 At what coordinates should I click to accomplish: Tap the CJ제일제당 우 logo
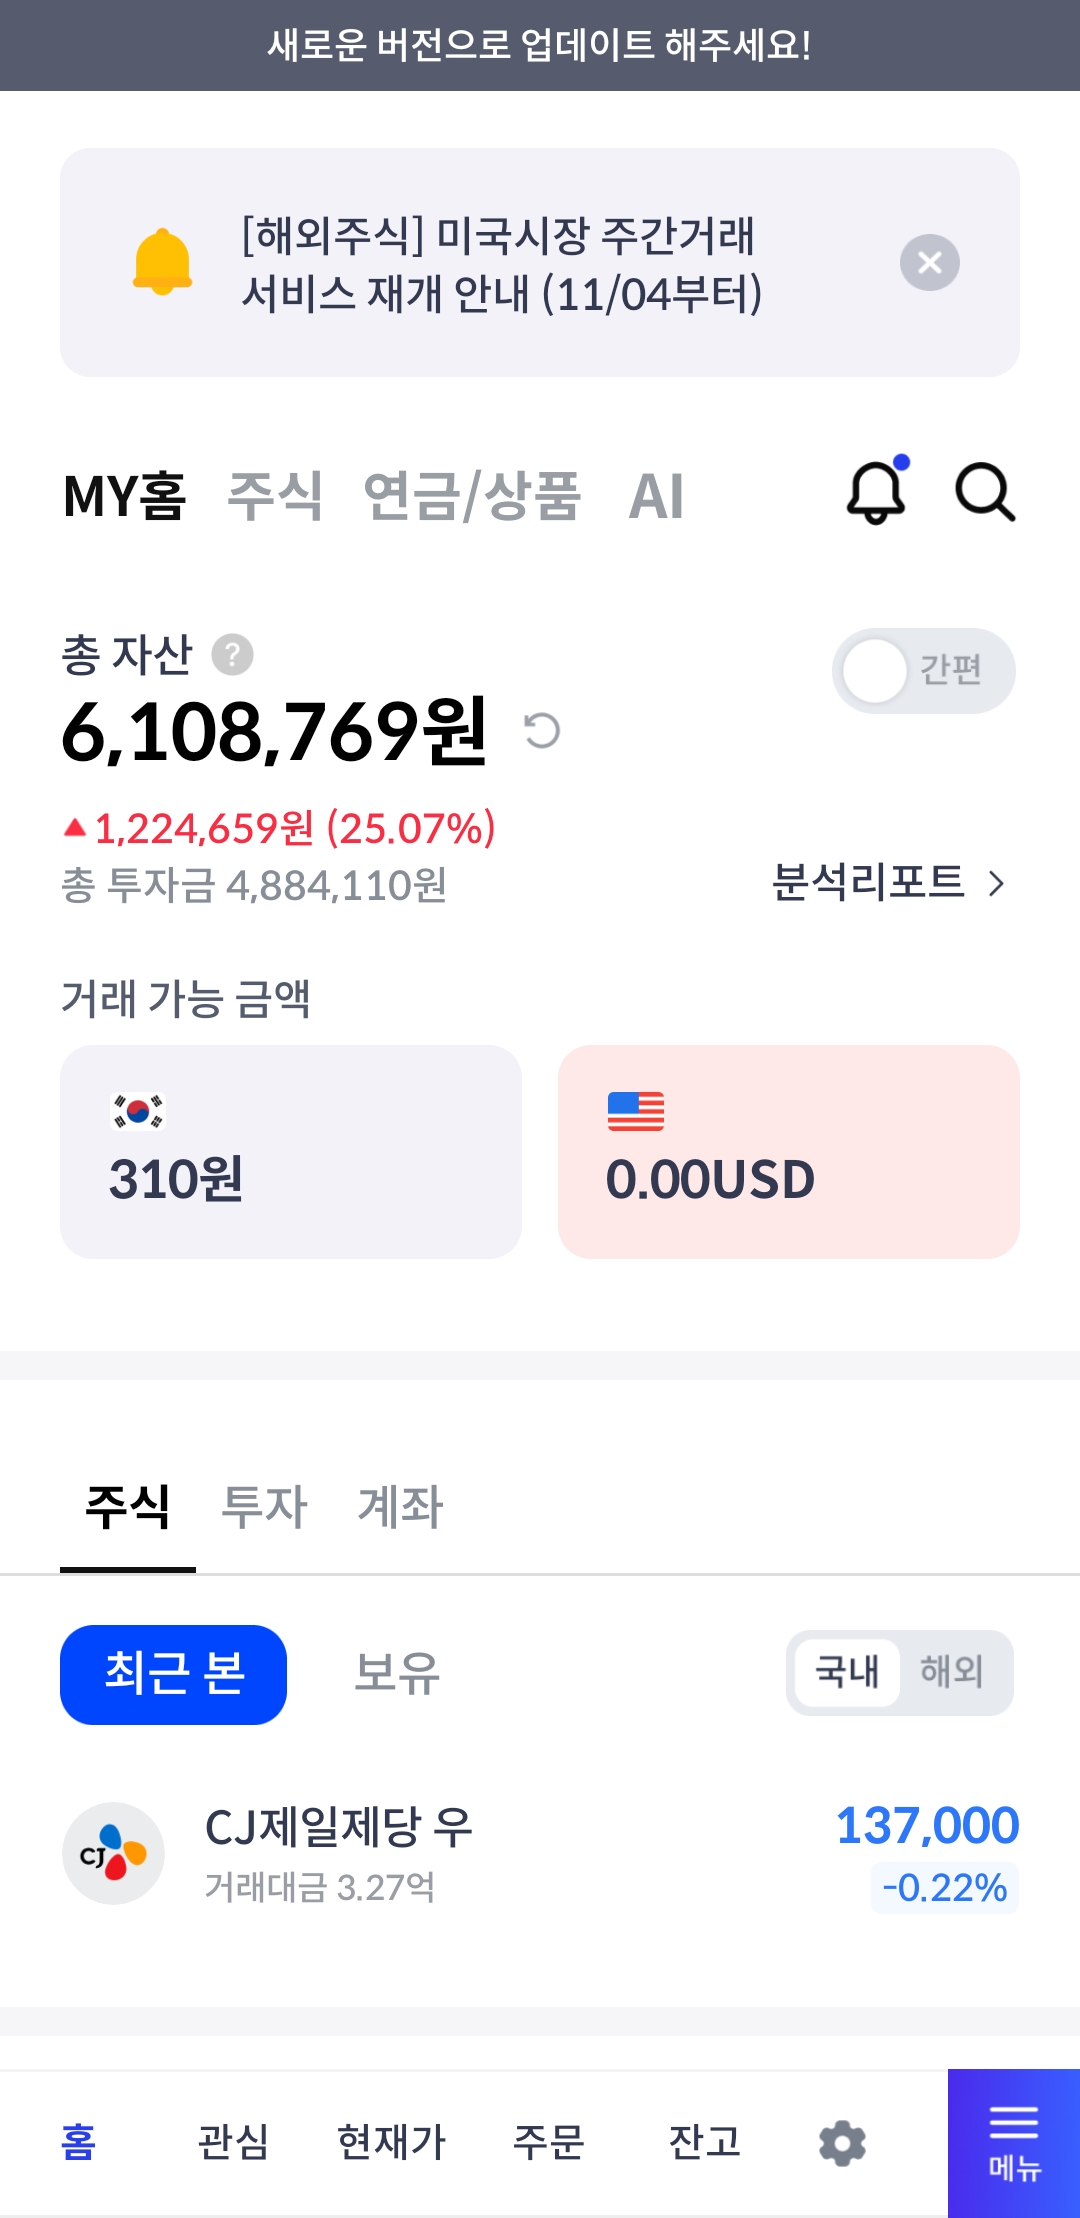[113, 1853]
